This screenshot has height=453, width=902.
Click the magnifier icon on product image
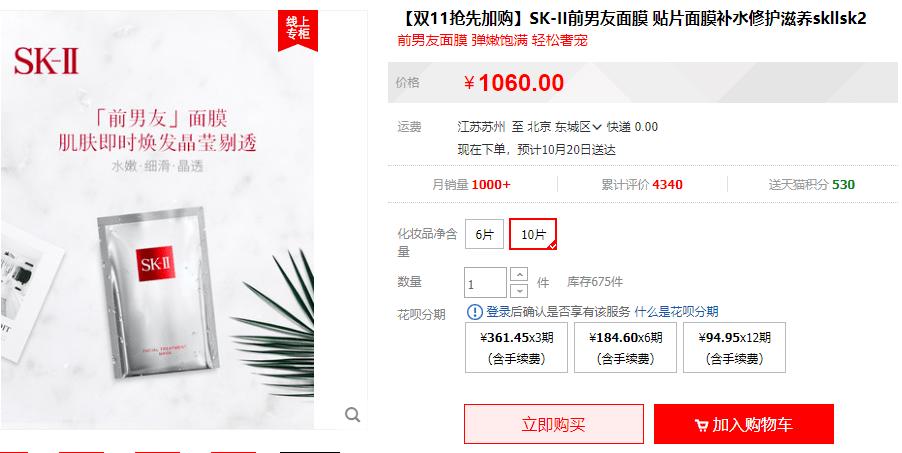pos(352,414)
